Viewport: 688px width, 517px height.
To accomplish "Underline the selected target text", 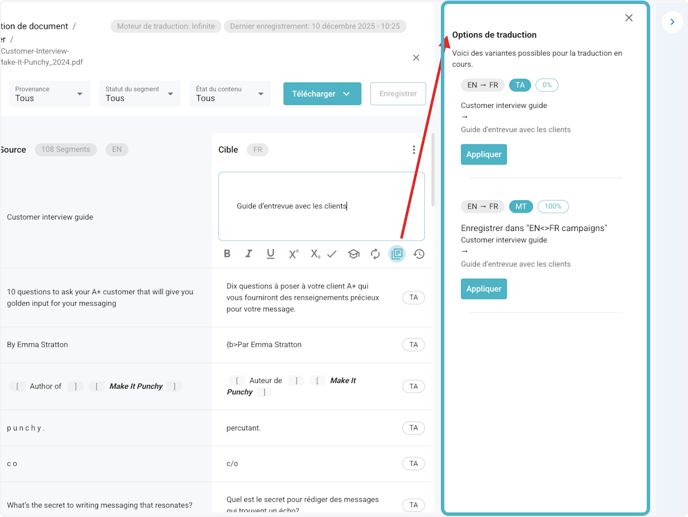I will [270, 254].
